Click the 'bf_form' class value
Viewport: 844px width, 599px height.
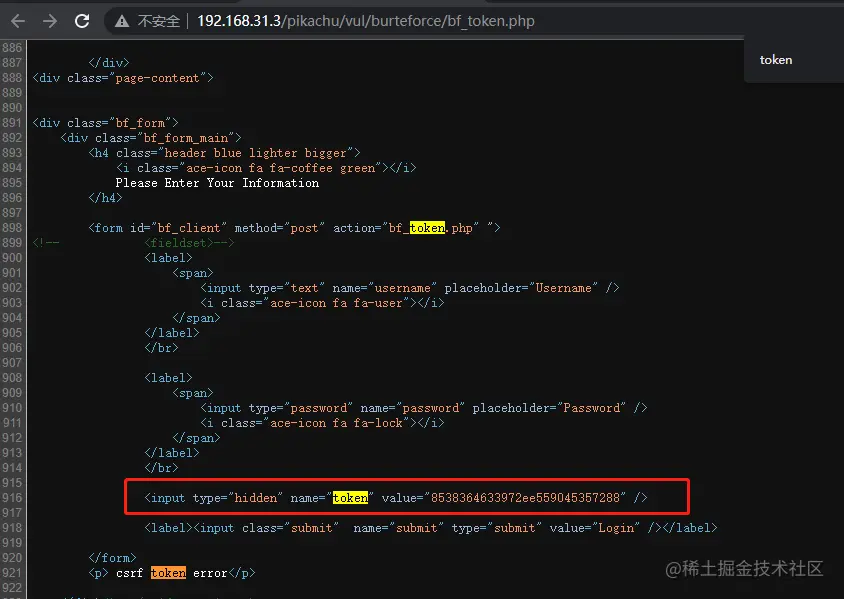[140, 123]
